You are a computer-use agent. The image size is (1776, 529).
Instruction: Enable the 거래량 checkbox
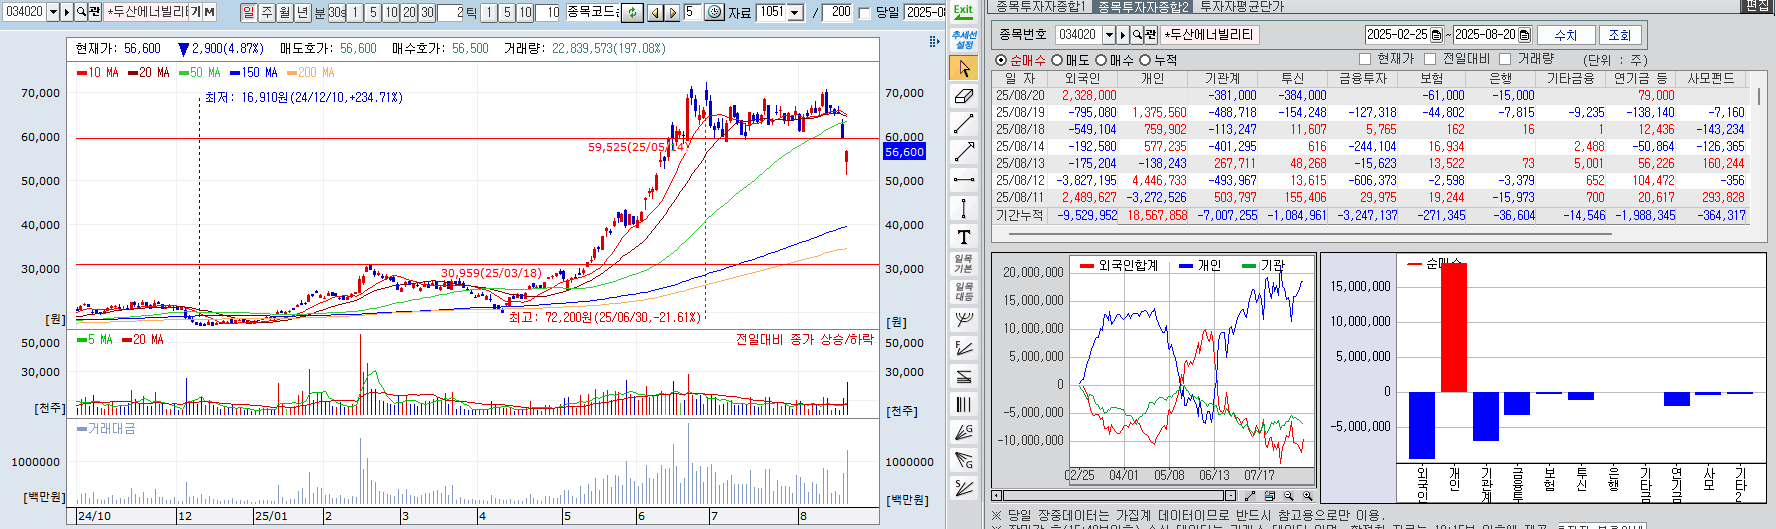tap(1506, 59)
